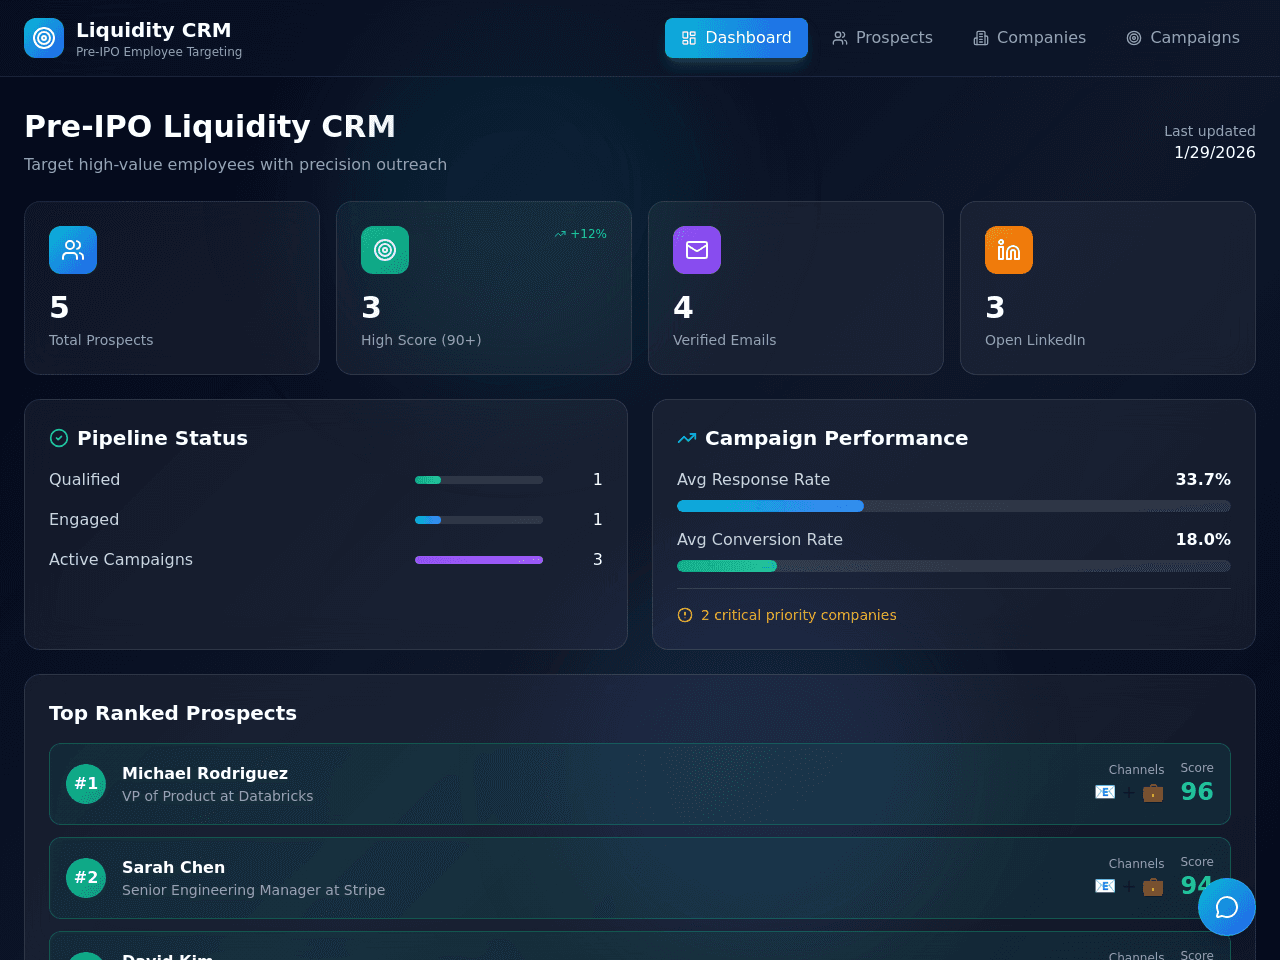Click the Pipeline Status checkmark icon
The image size is (1280, 960).
click(x=59, y=438)
